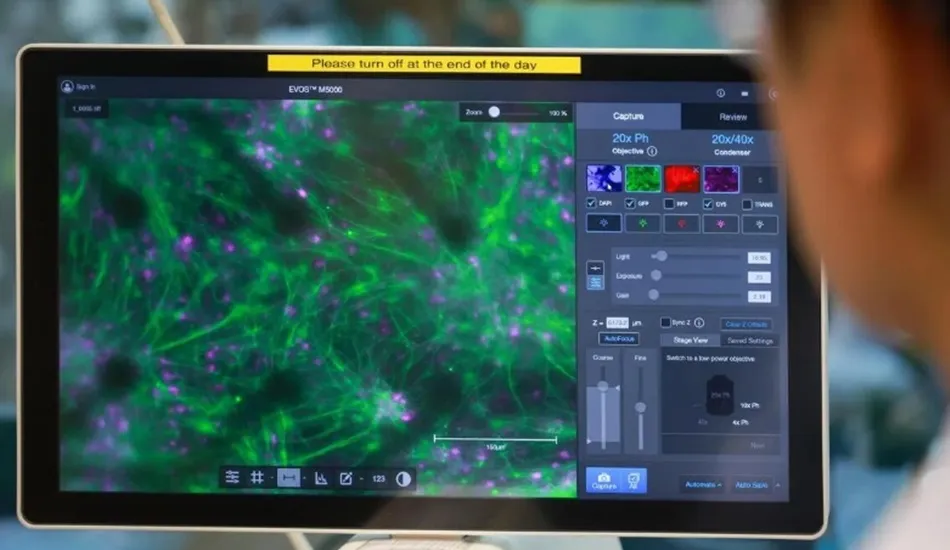950x550 pixels.
Task: Uncheck the DAPI channel checkbox
Action: 591,203
